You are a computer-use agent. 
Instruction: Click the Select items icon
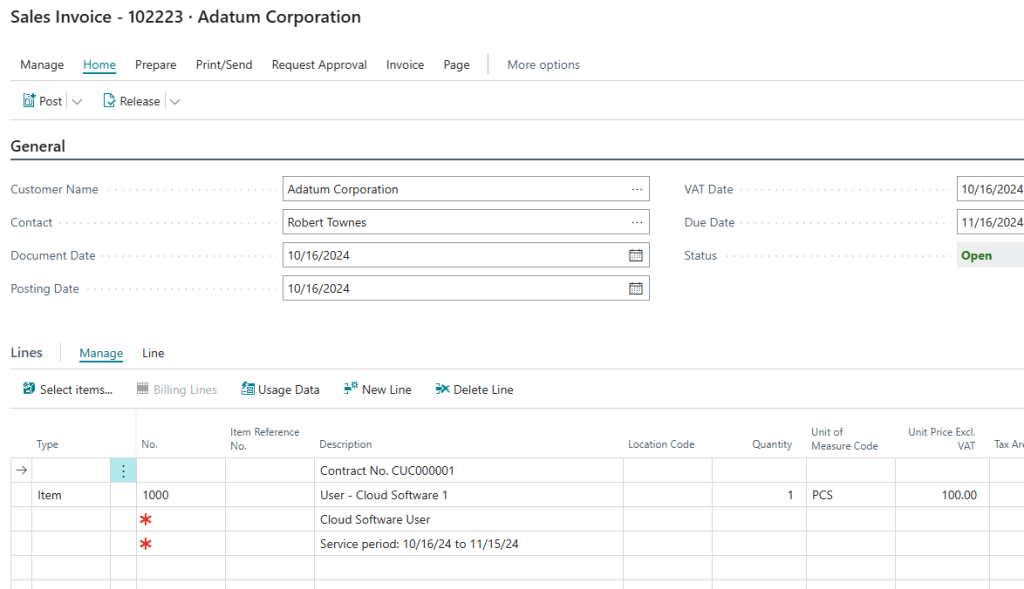29,389
